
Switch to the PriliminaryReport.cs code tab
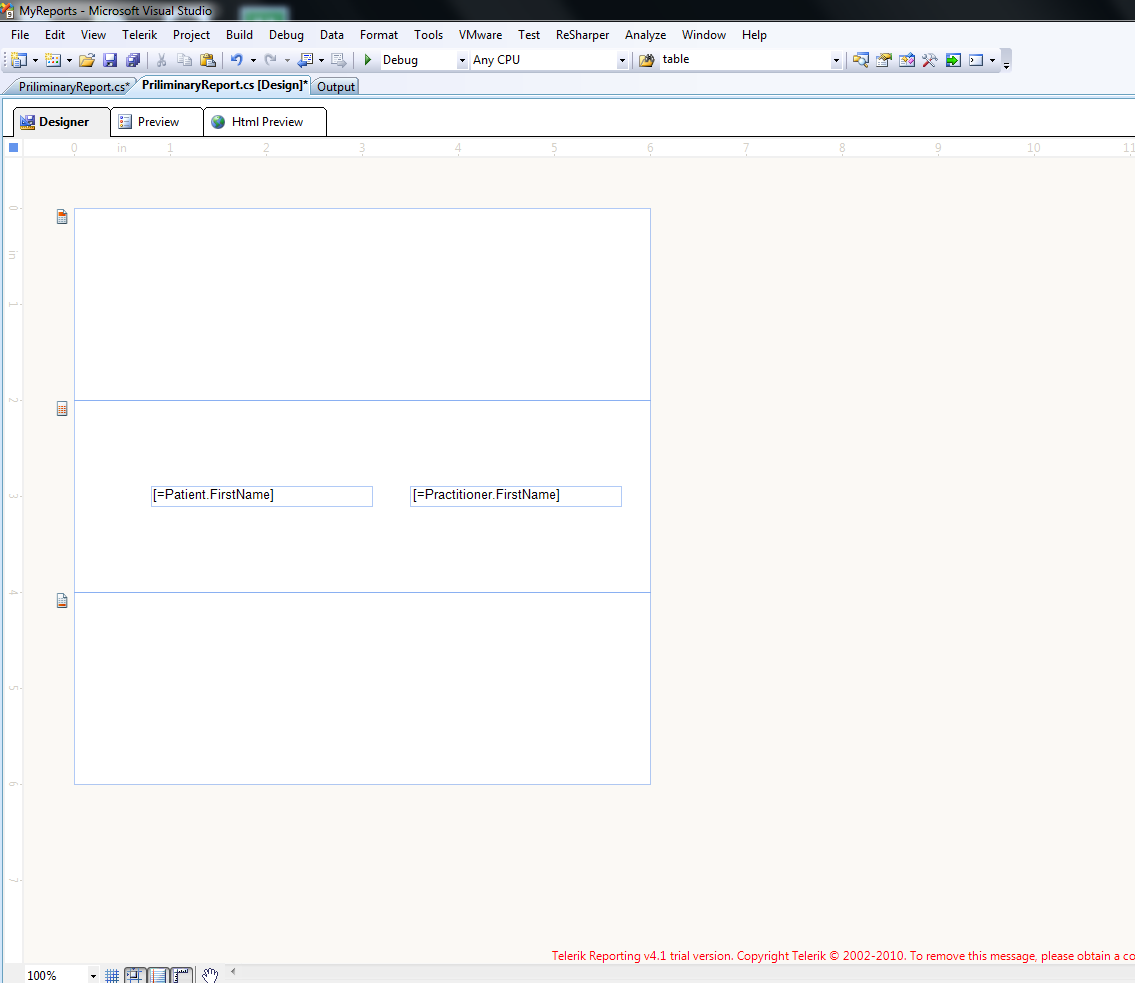click(73, 87)
